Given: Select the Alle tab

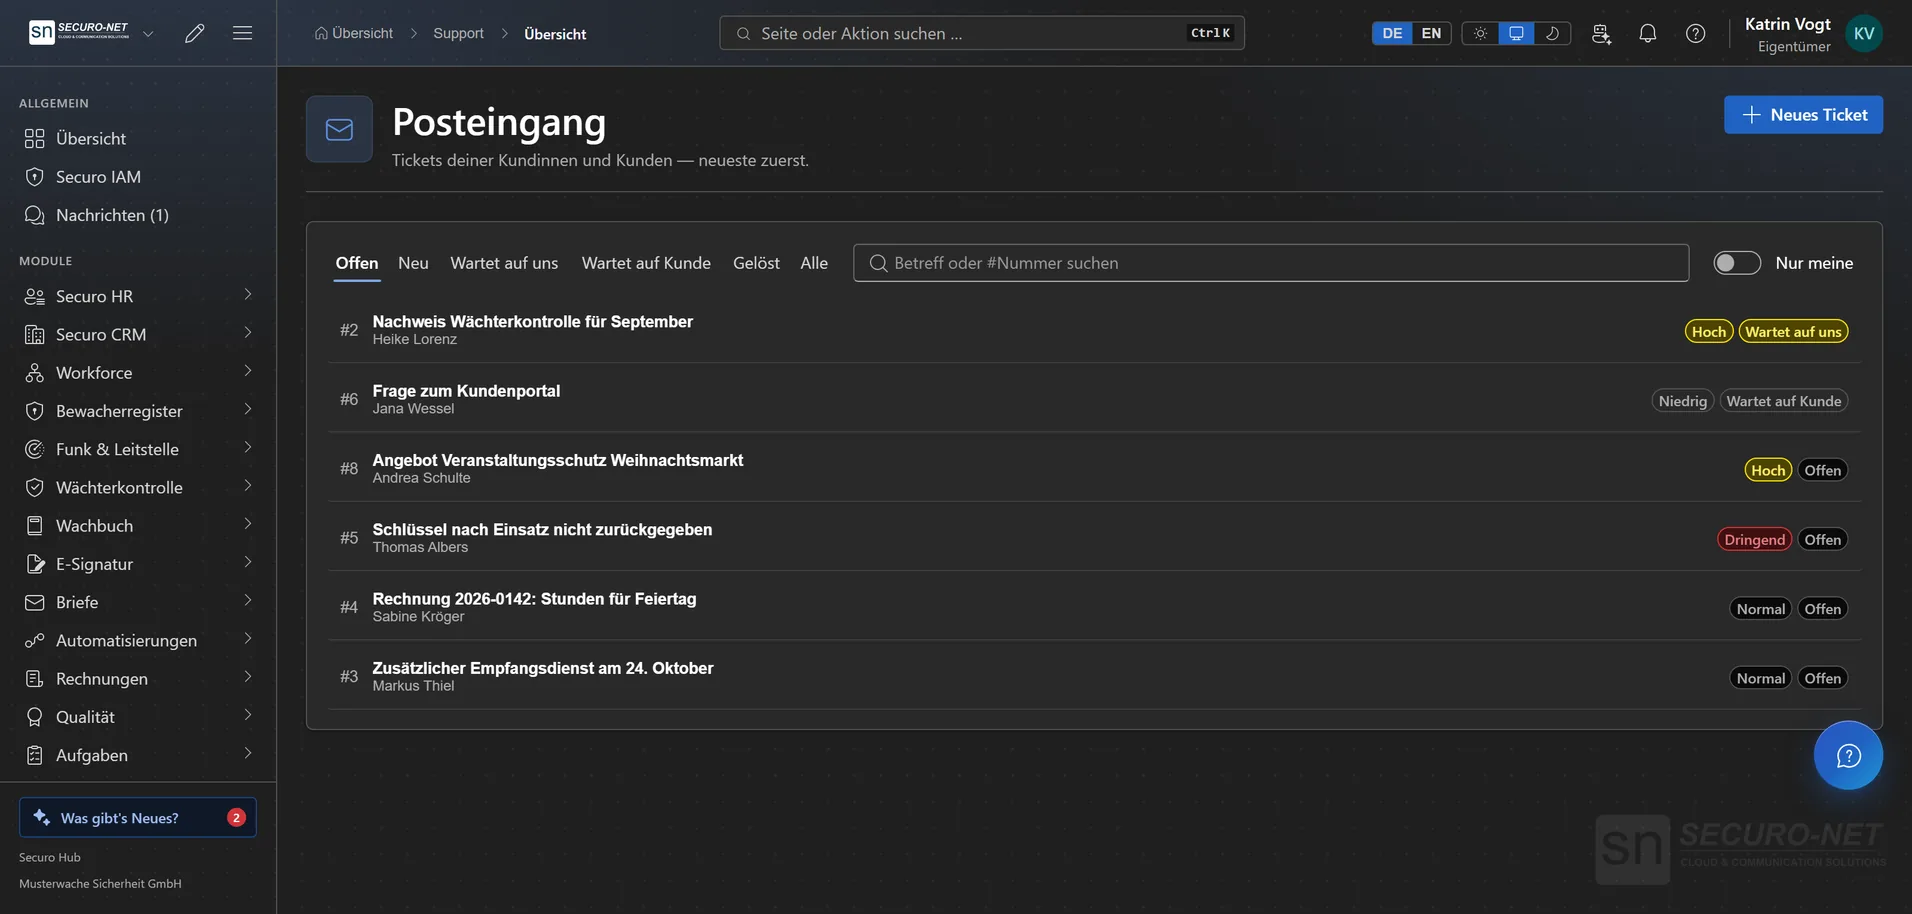Looking at the screenshot, I should pos(814,263).
